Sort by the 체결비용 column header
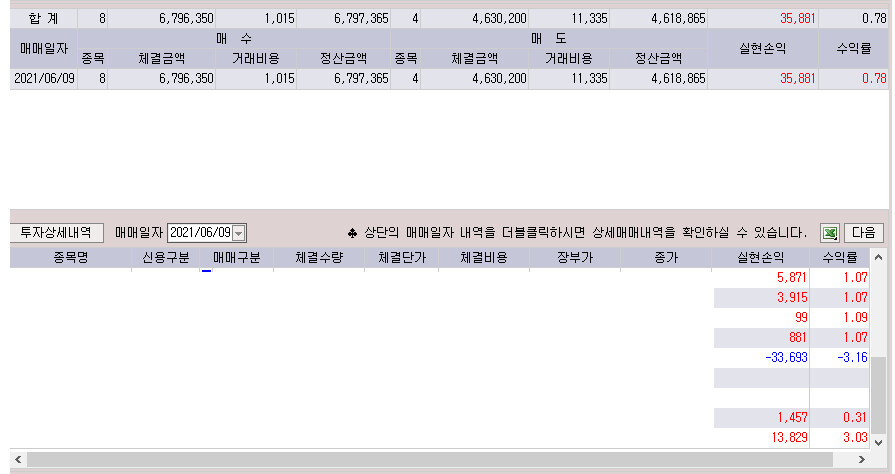The image size is (895, 474). coord(484,258)
